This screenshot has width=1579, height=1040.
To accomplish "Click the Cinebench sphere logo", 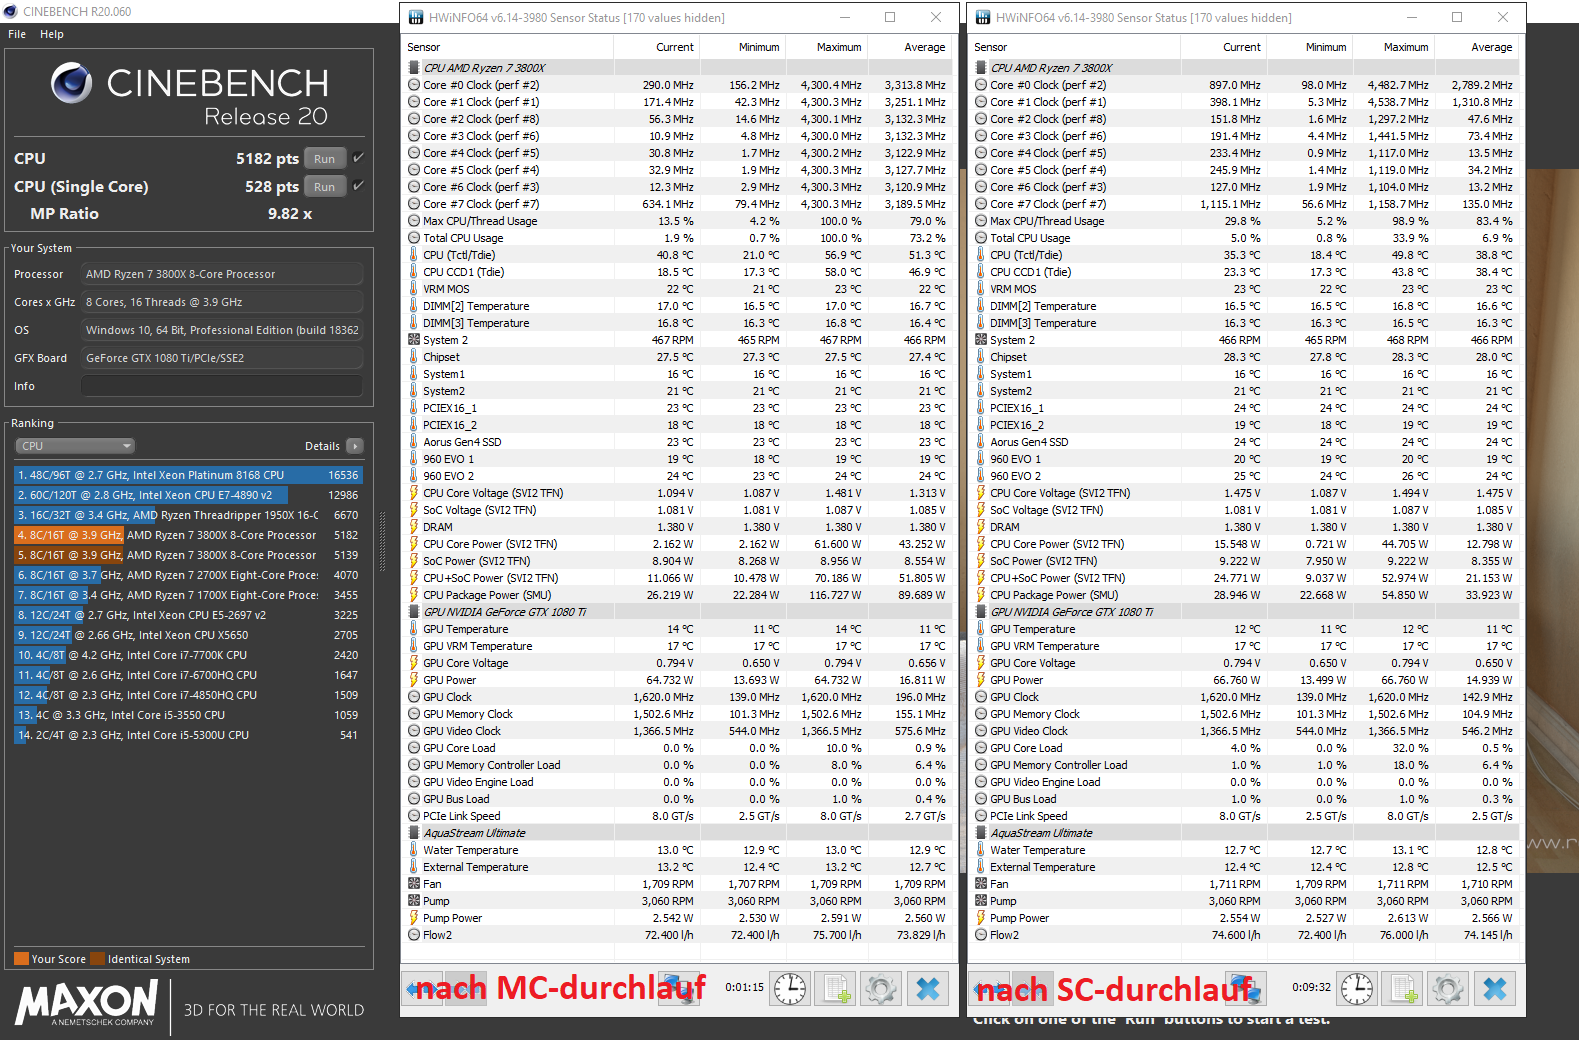I will point(71,83).
